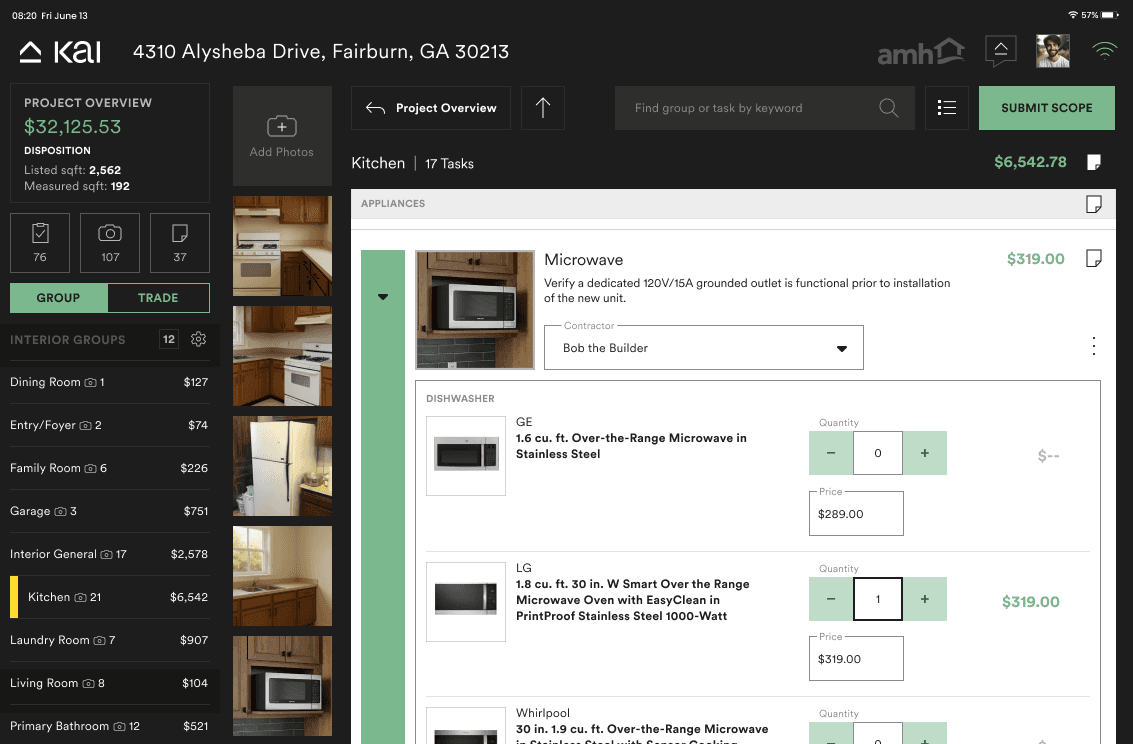
Task: Click the GE microwave price field $289.00
Action: pos(856,514)
